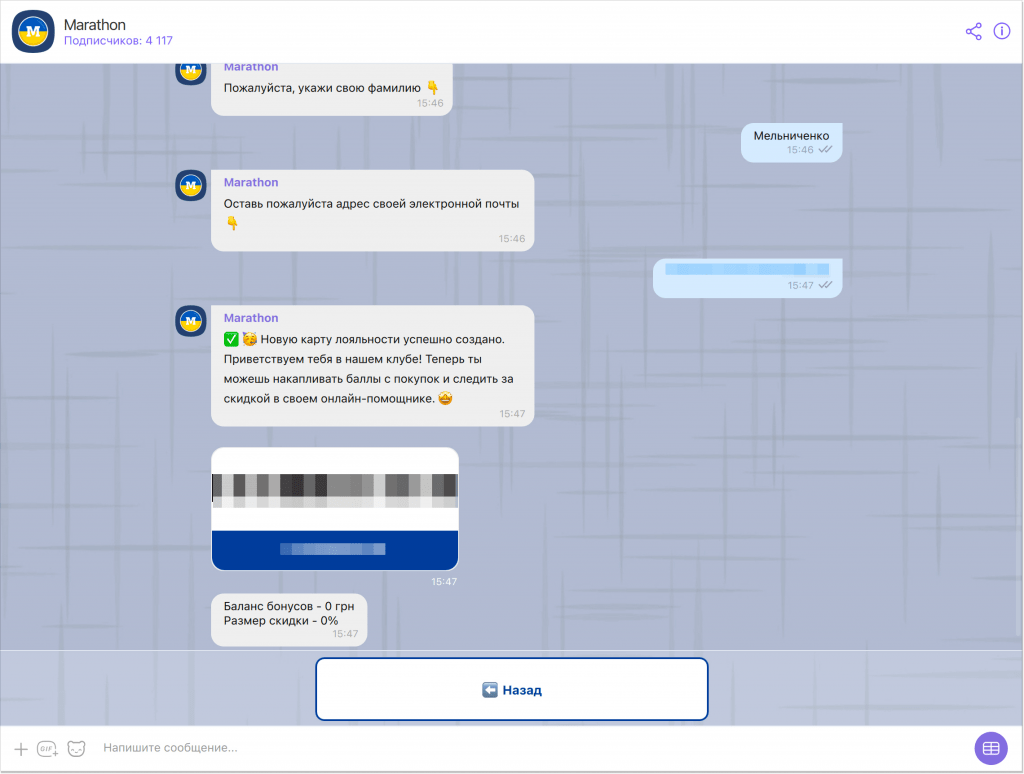The width and height of the screenshot is (1024, 774).
Task: Click the Оставь пожалуйста адрес электронной почты message
Action: coord(372,210)
